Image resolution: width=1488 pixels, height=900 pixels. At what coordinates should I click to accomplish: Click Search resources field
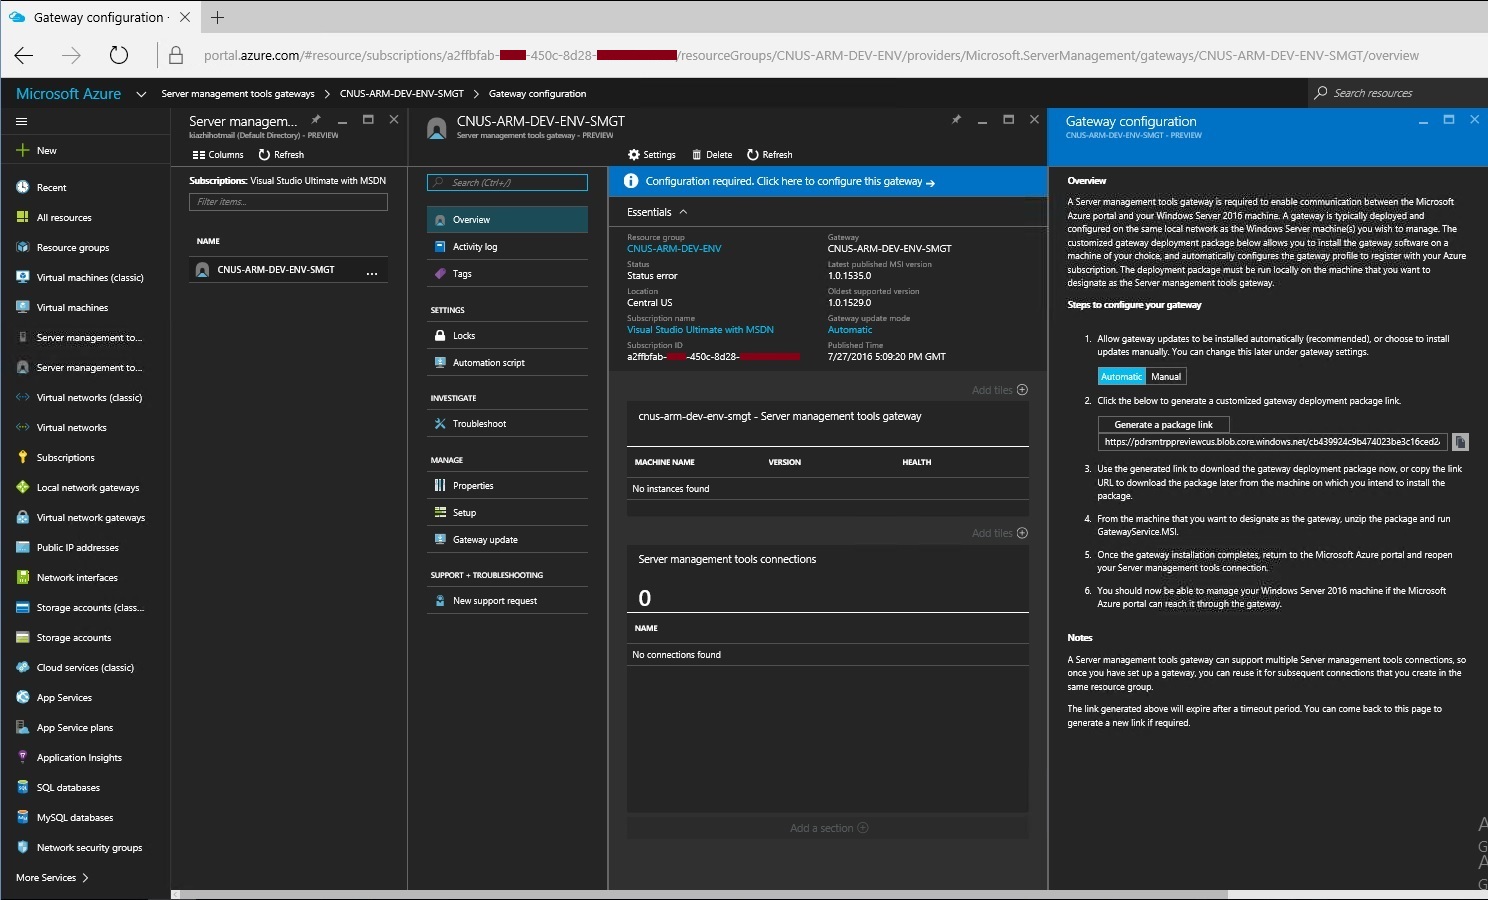[1397, 93]
